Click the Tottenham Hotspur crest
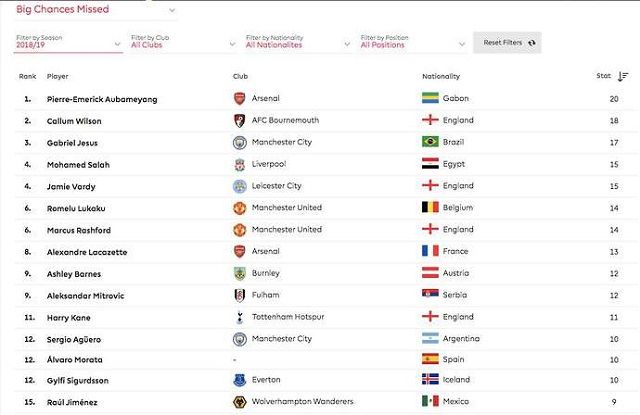Viewport: 640px width, 415px height. point(240,317)
